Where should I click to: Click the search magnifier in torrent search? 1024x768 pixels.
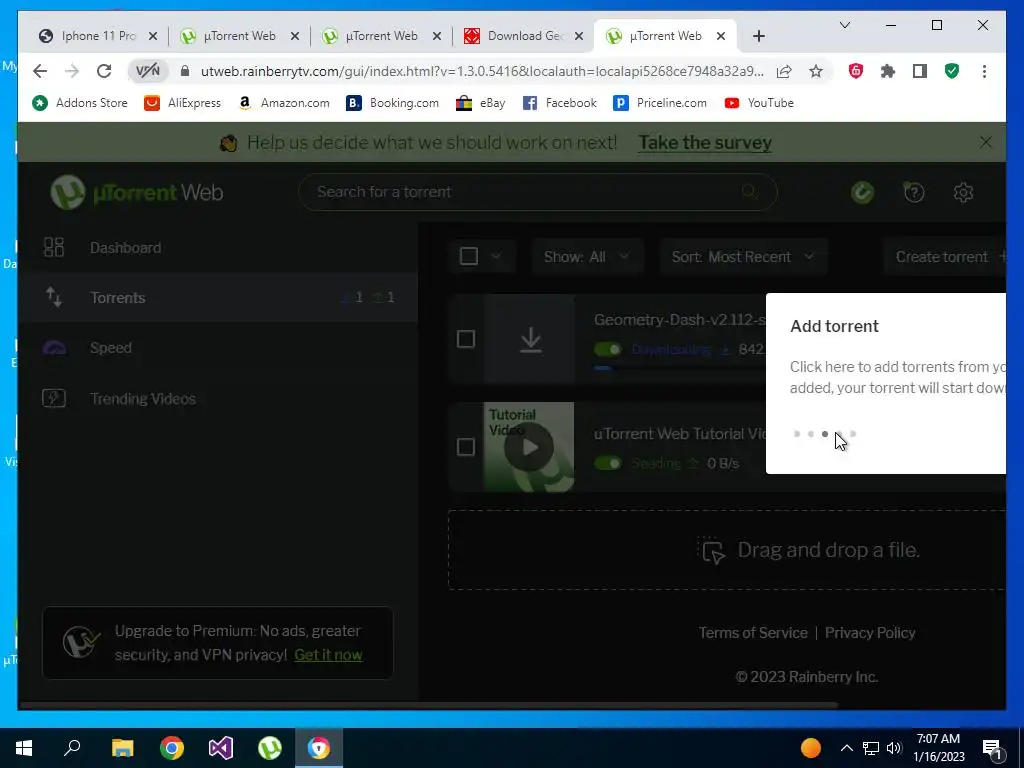[x=749, y=191]
